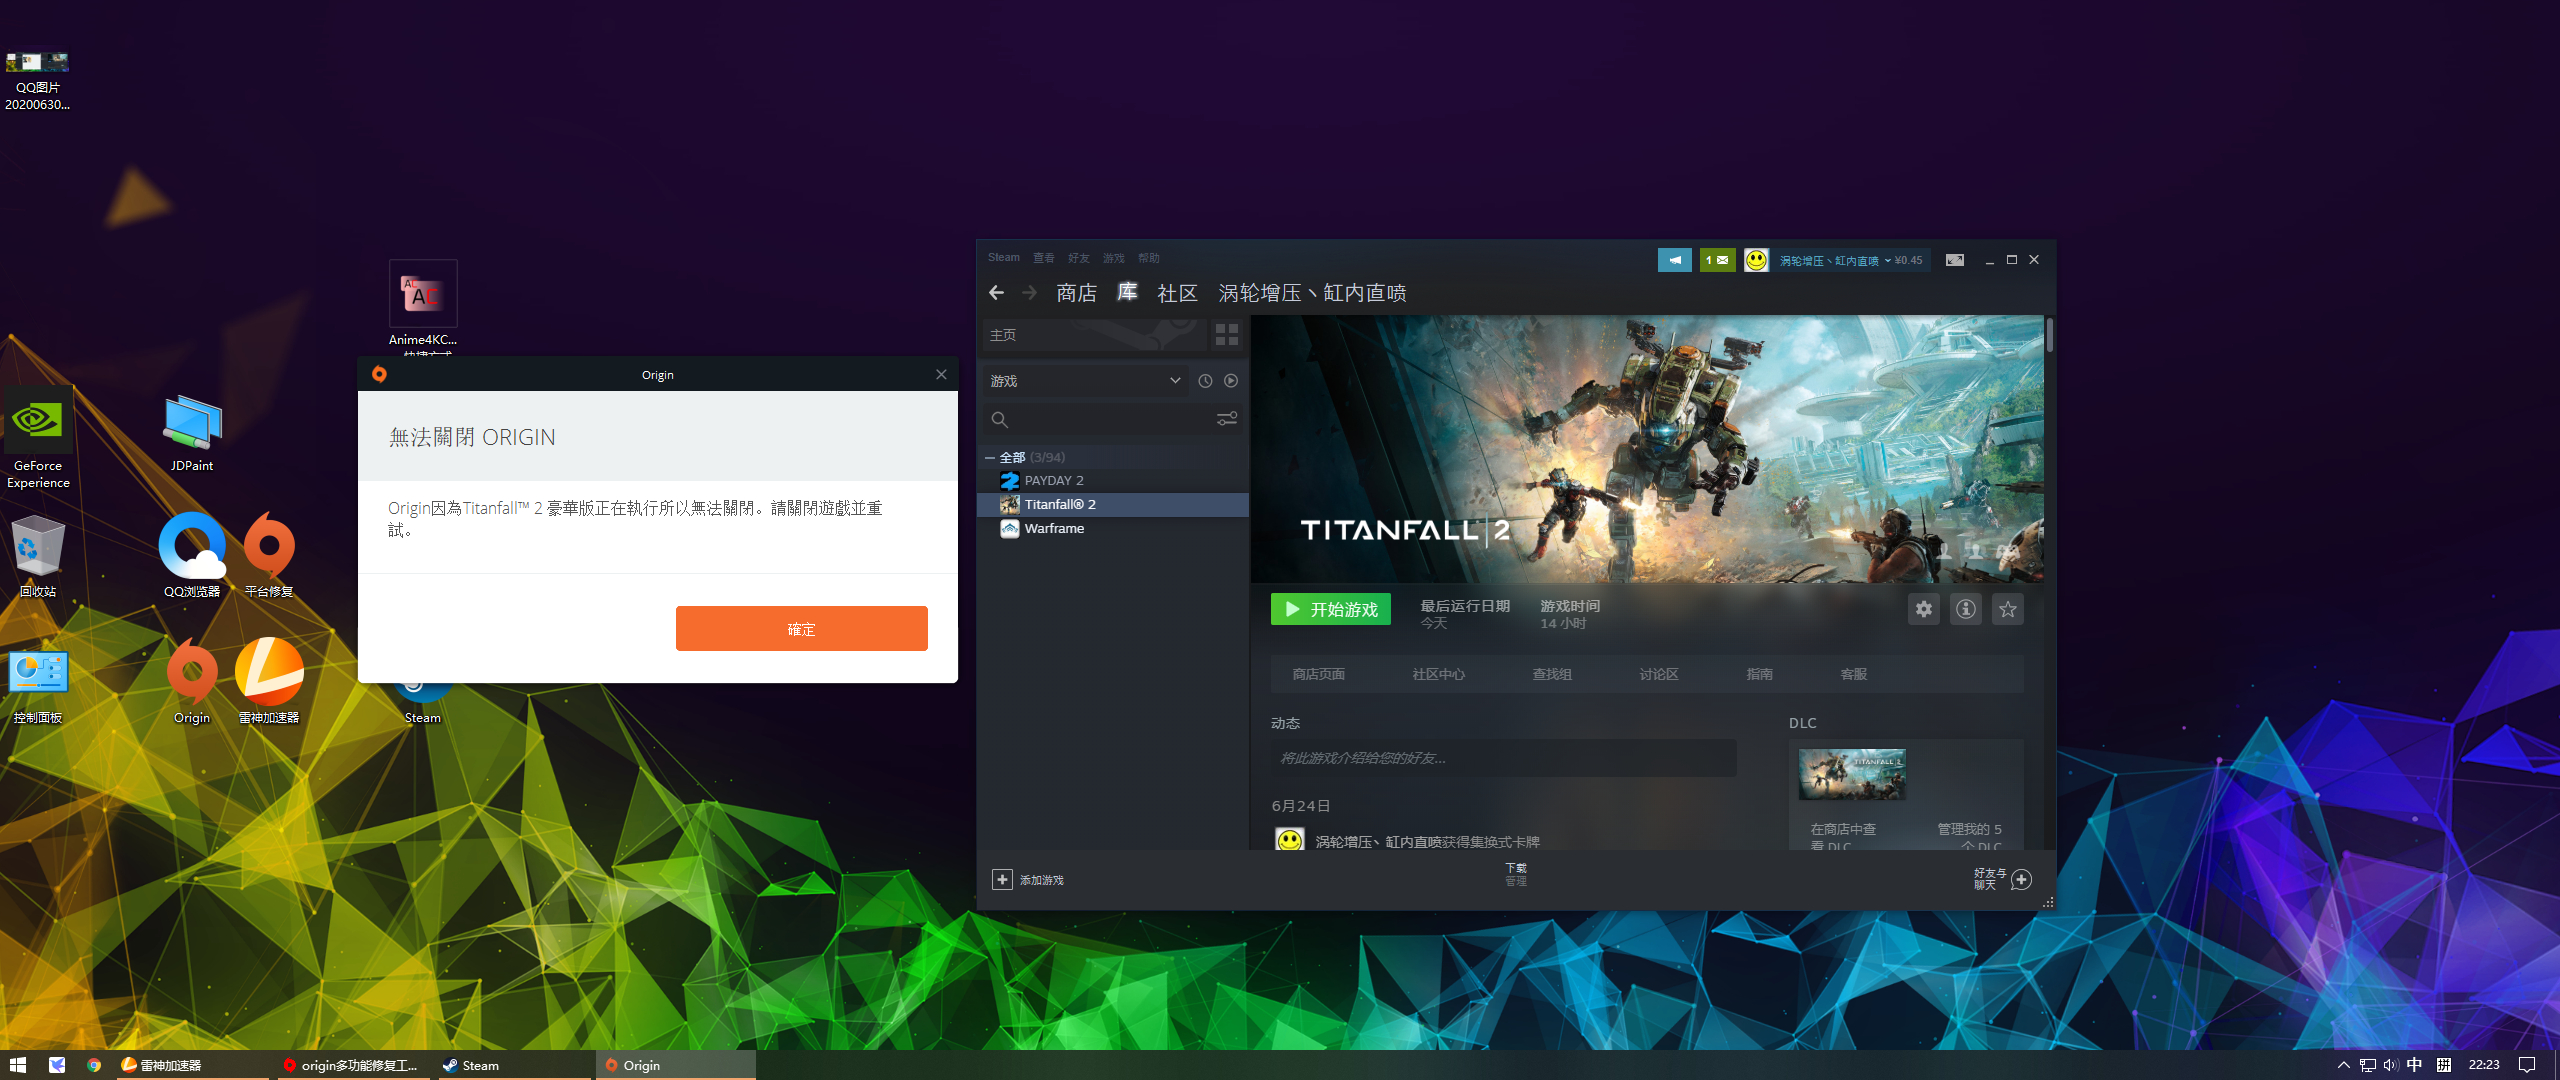
Task: Open the 库 tab in Steam
Action: click(x=1127, y=292)
